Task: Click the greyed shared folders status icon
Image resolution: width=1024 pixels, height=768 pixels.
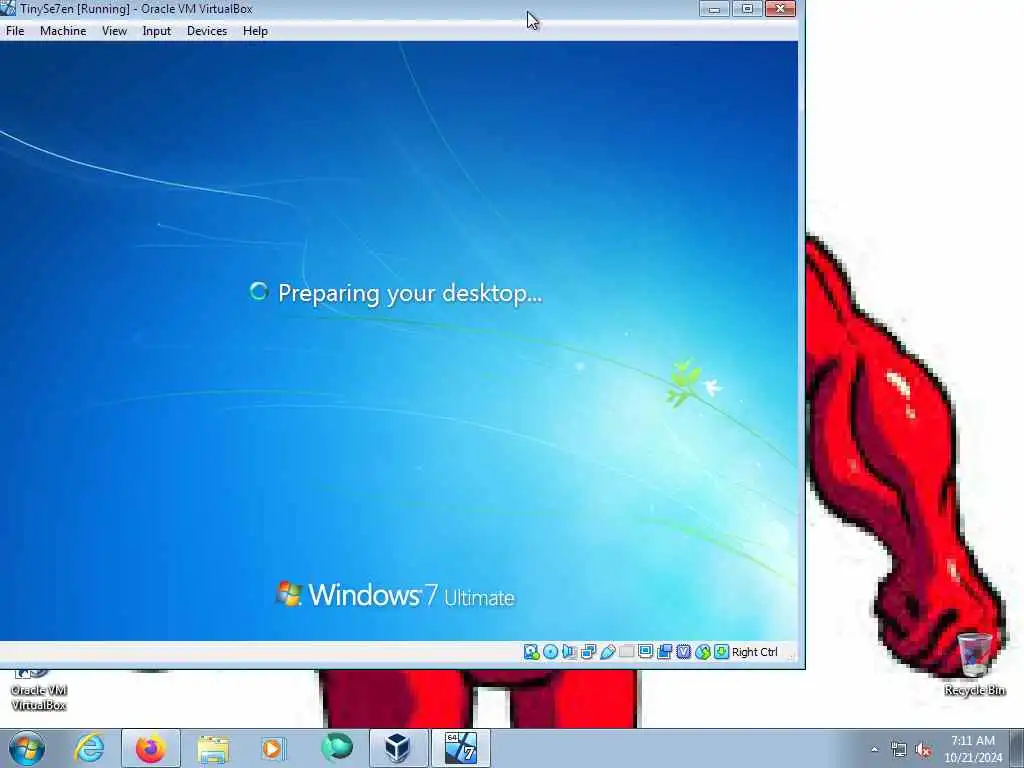Action: click(x=626, y=652)
